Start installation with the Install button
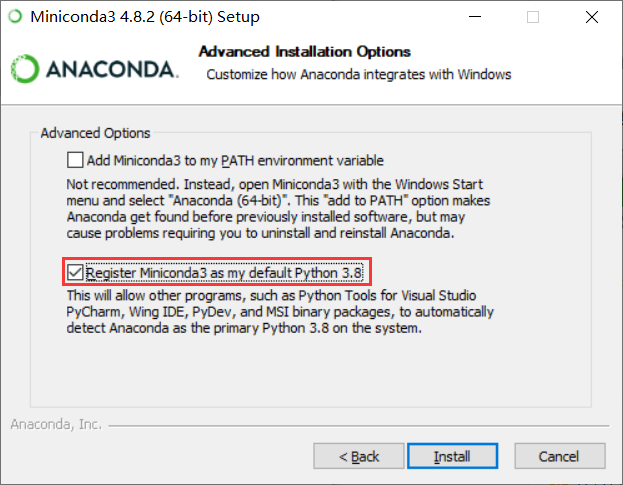This screenshot has height=485, width=623. point(452,456)
